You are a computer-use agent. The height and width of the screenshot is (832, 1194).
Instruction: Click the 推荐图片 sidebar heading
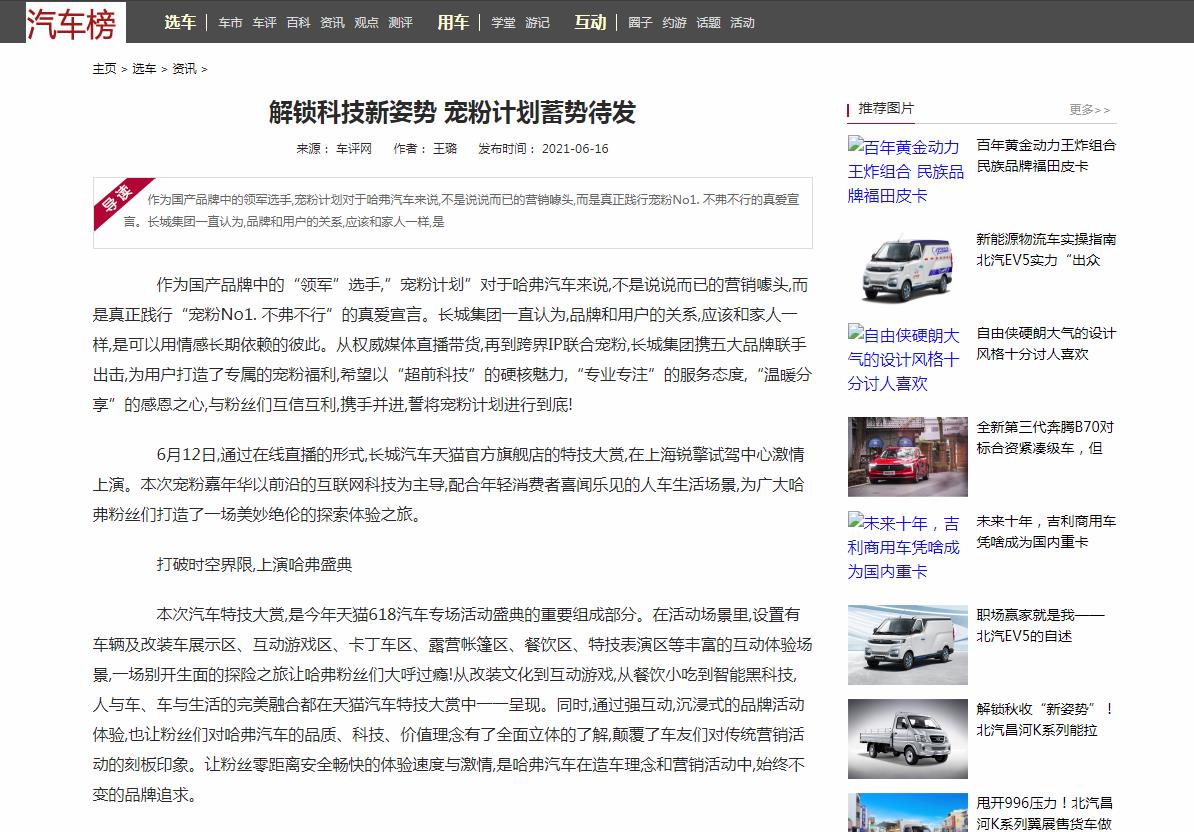(886, 108)
